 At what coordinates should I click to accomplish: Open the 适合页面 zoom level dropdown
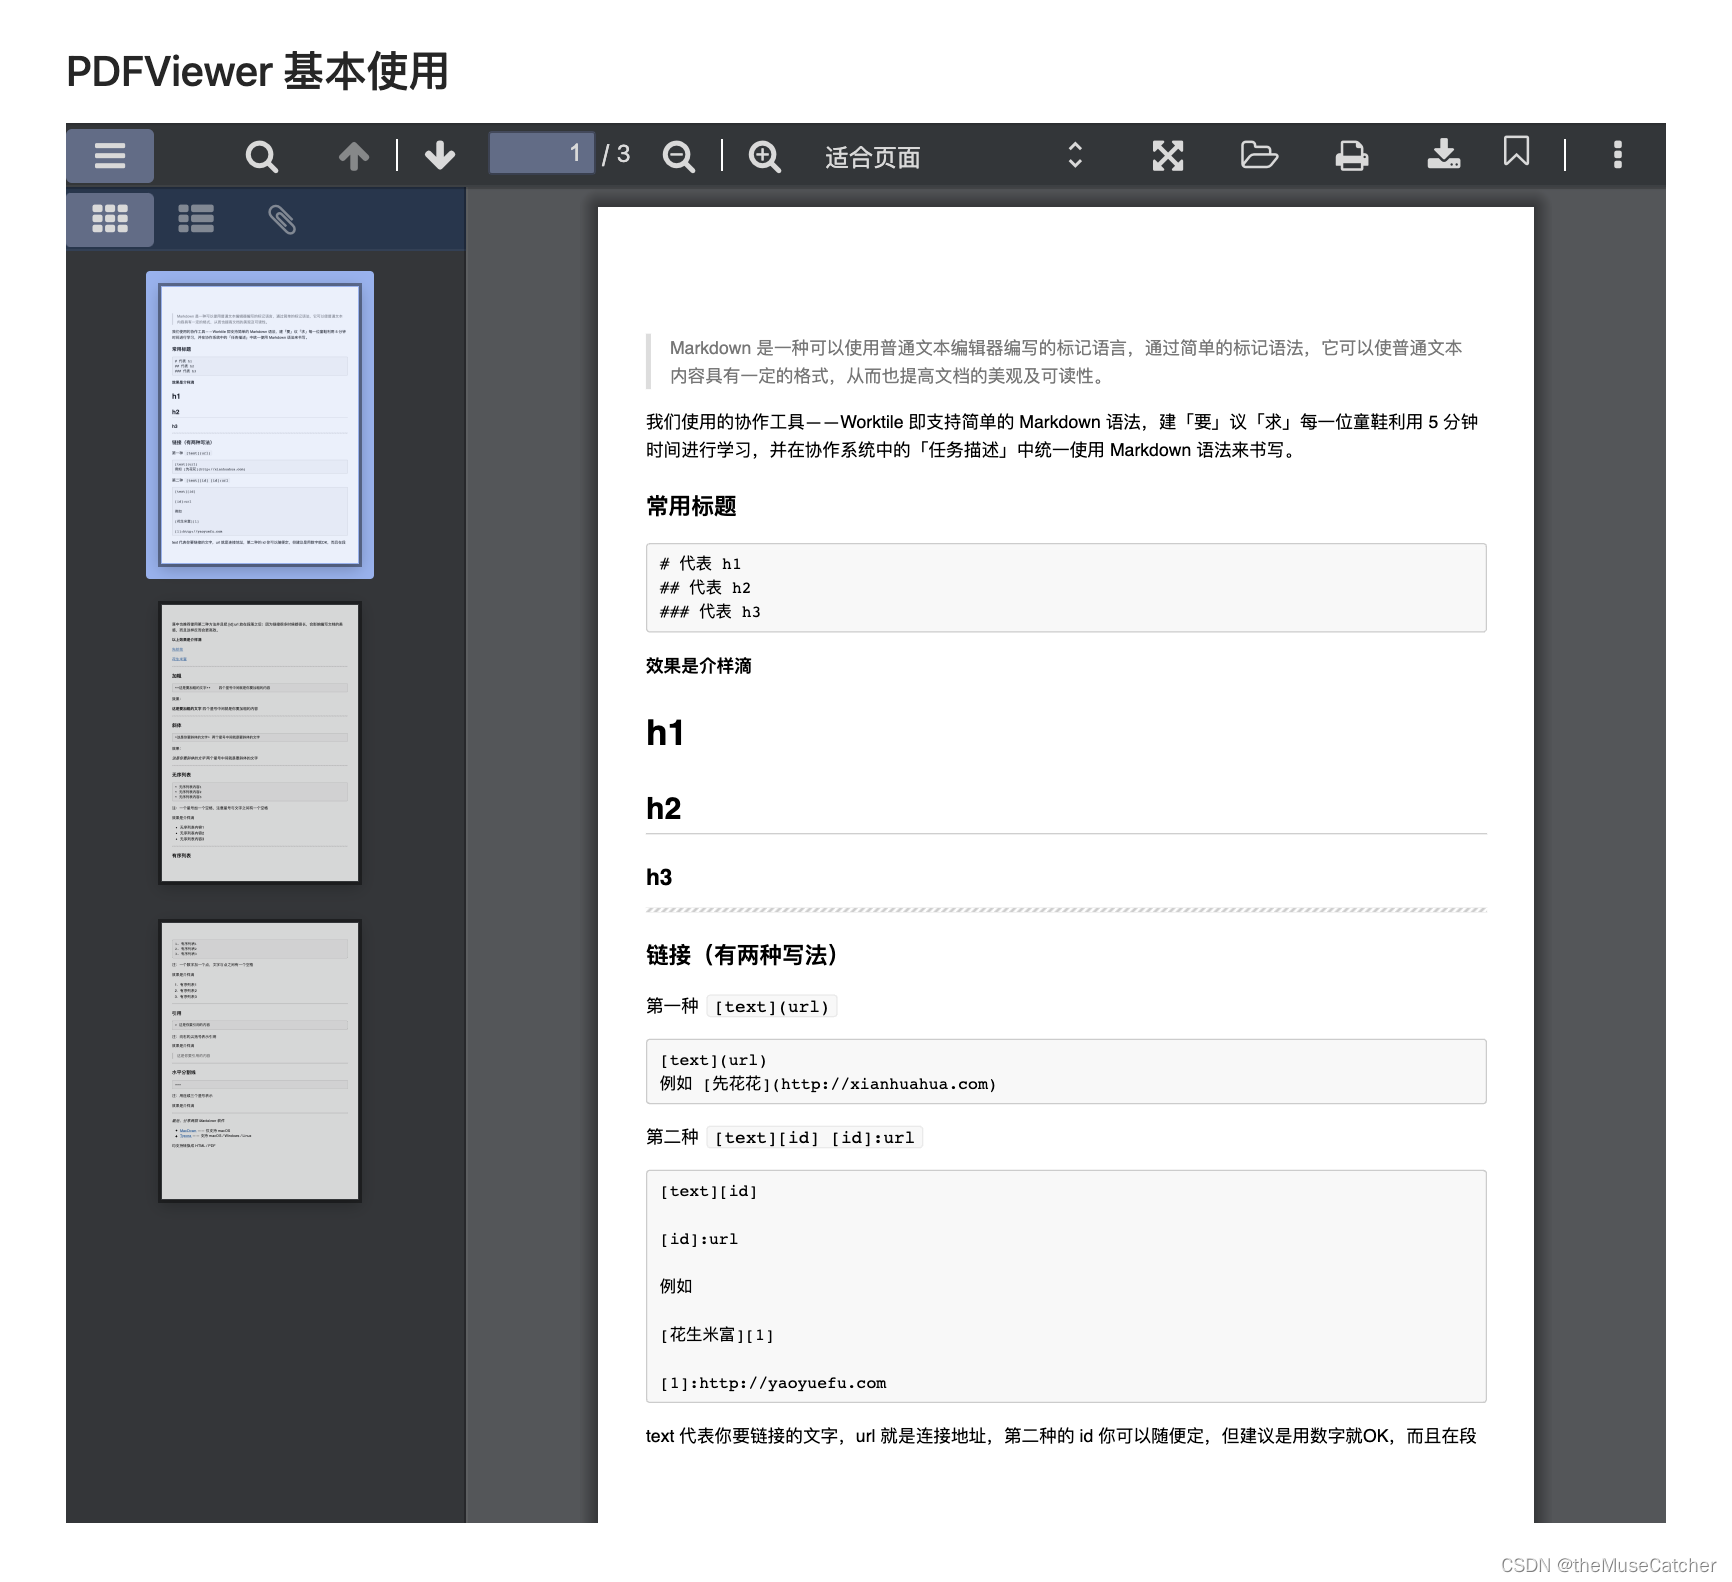pos(872,156)
